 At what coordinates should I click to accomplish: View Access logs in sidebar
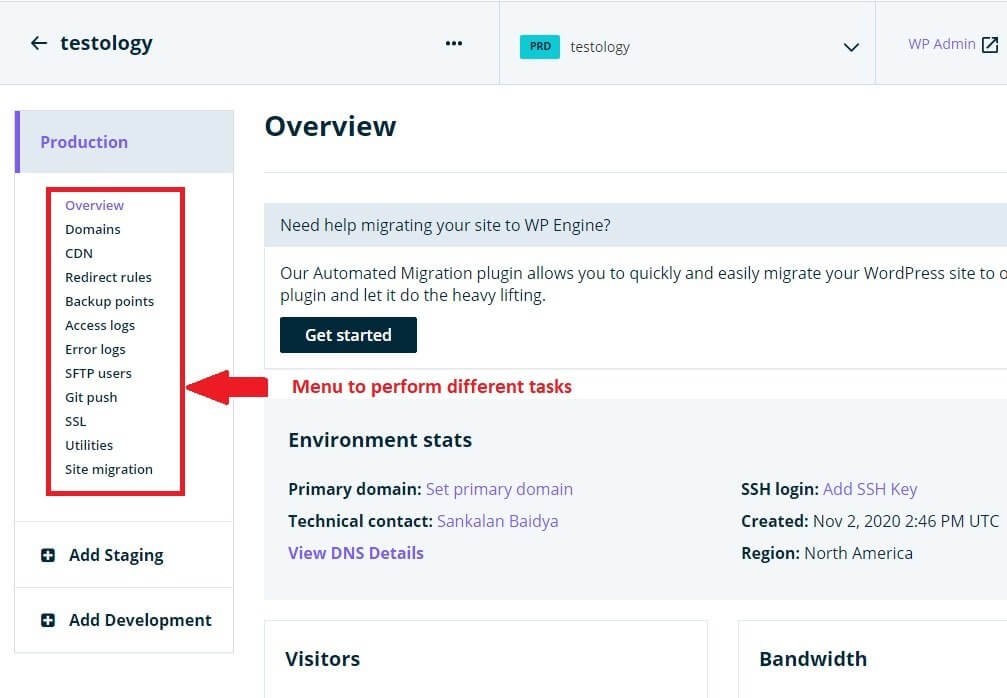tap(100, 326)
